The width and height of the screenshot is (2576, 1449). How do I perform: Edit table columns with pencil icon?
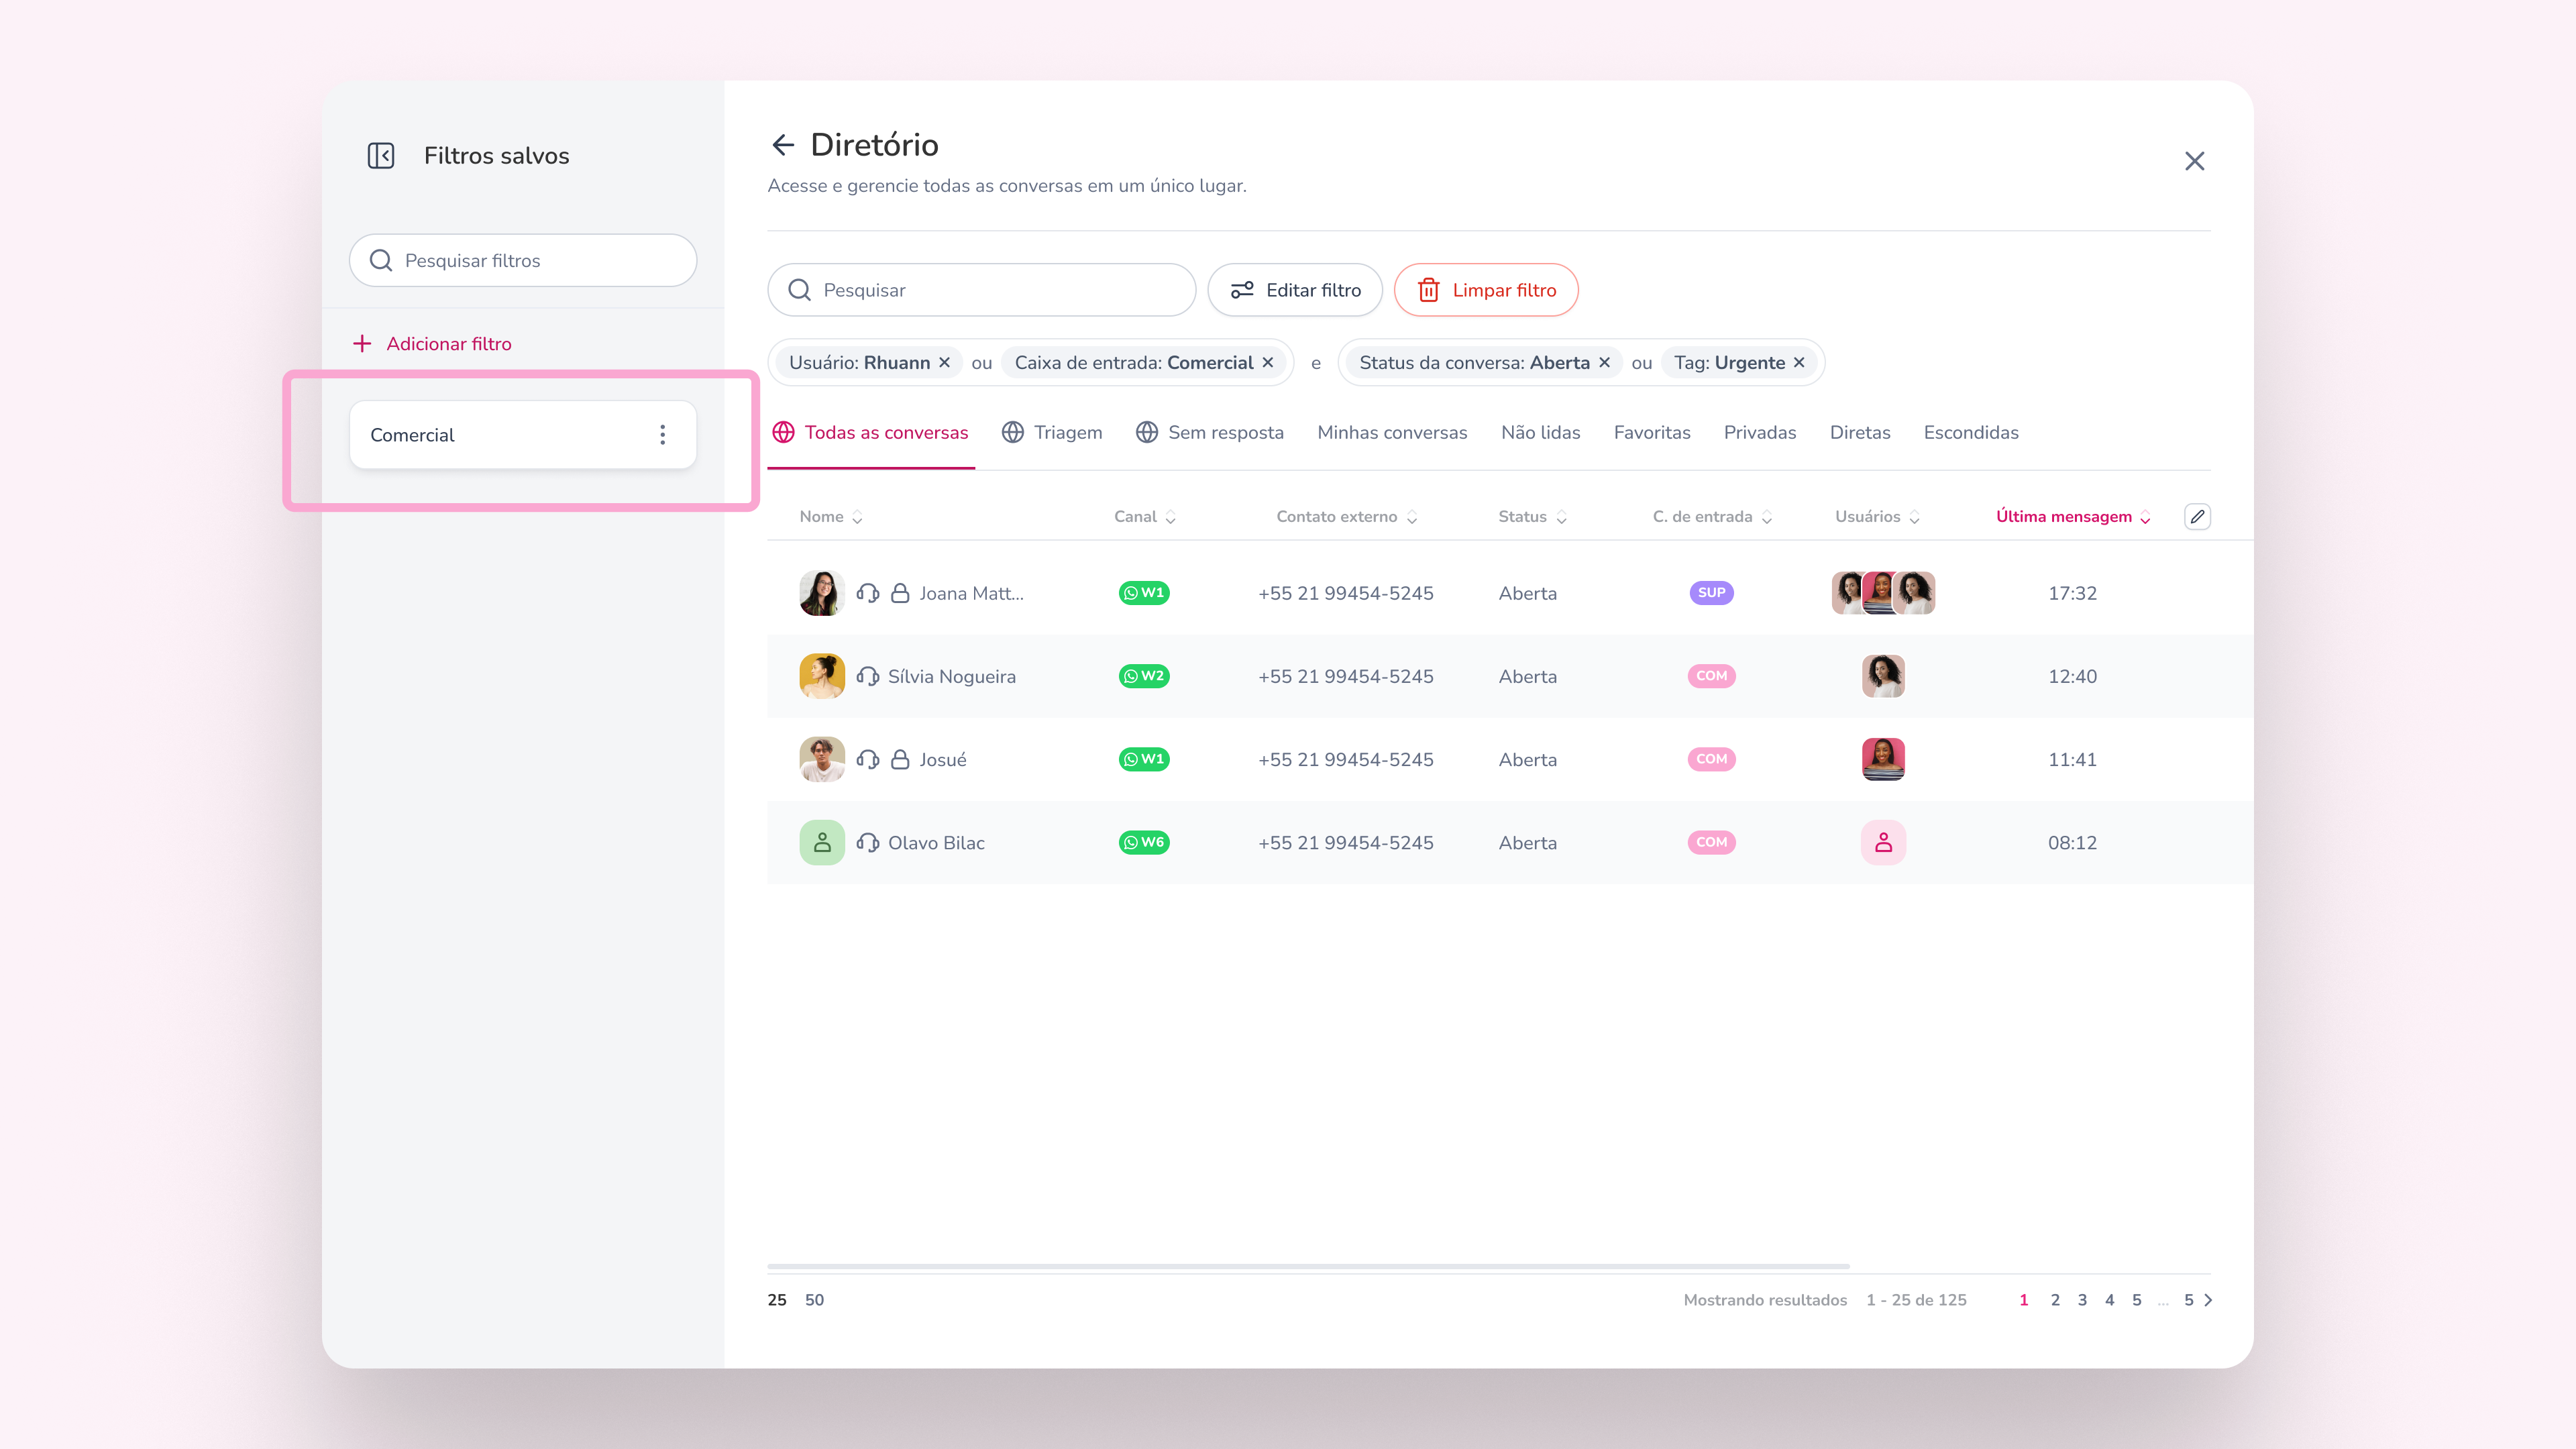coord(2197,516)
